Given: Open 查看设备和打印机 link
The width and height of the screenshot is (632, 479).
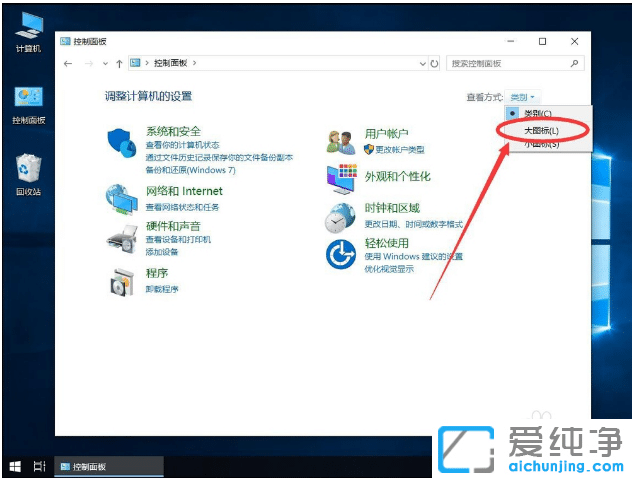Looking at the screenshot, I should click(x=178, y=239).
